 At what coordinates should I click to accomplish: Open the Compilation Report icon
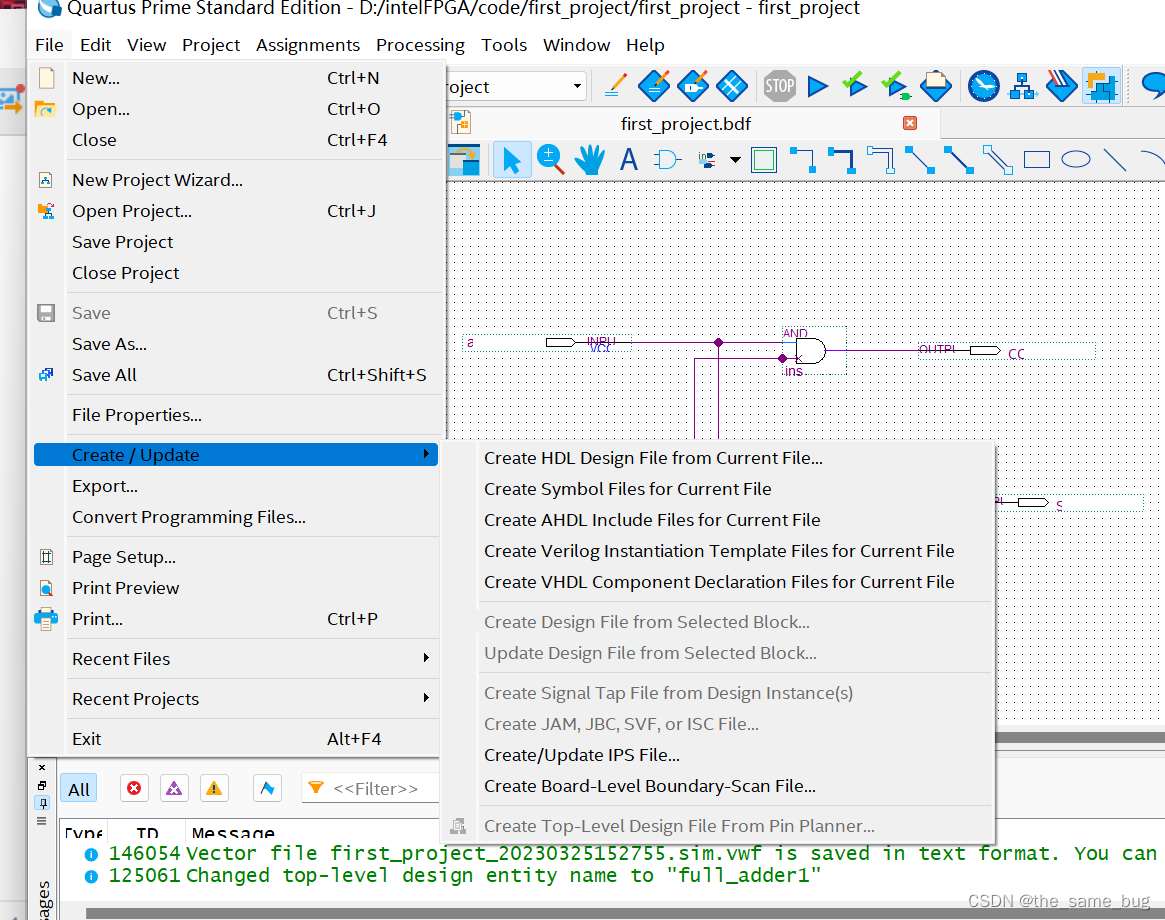935,86
